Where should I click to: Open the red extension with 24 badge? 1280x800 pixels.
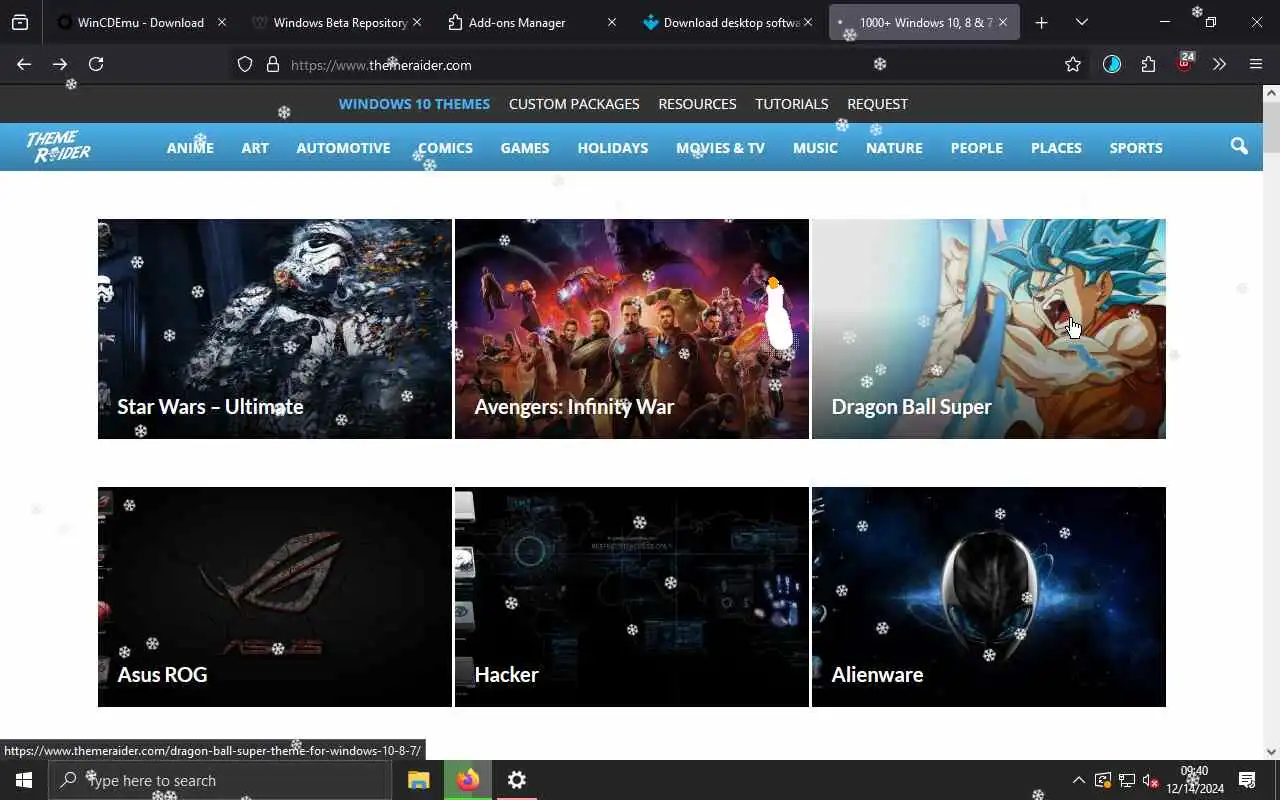1185,63
